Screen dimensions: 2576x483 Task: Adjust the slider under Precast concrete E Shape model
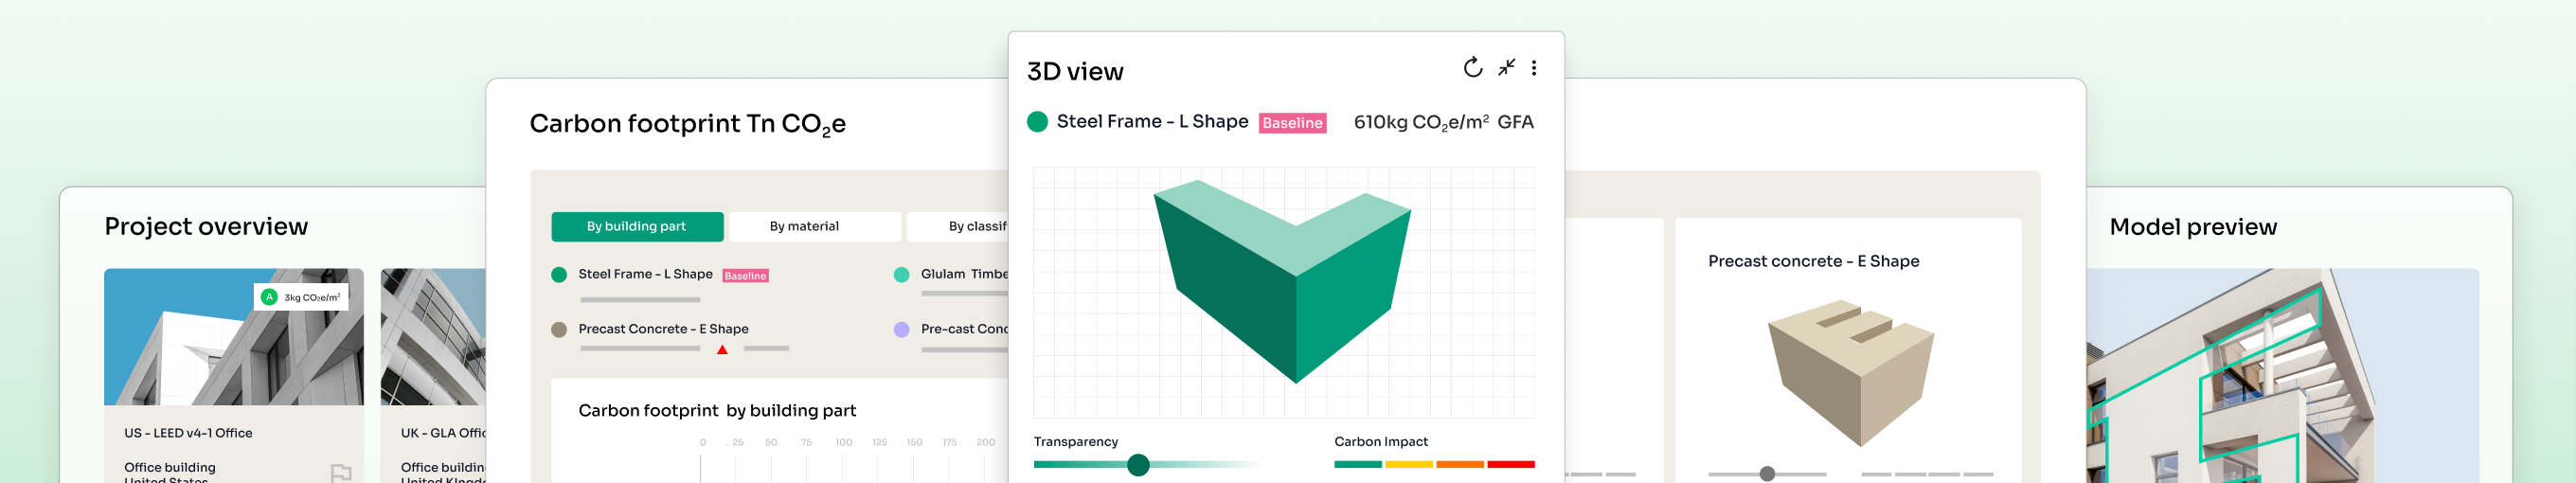[1767, 474]
